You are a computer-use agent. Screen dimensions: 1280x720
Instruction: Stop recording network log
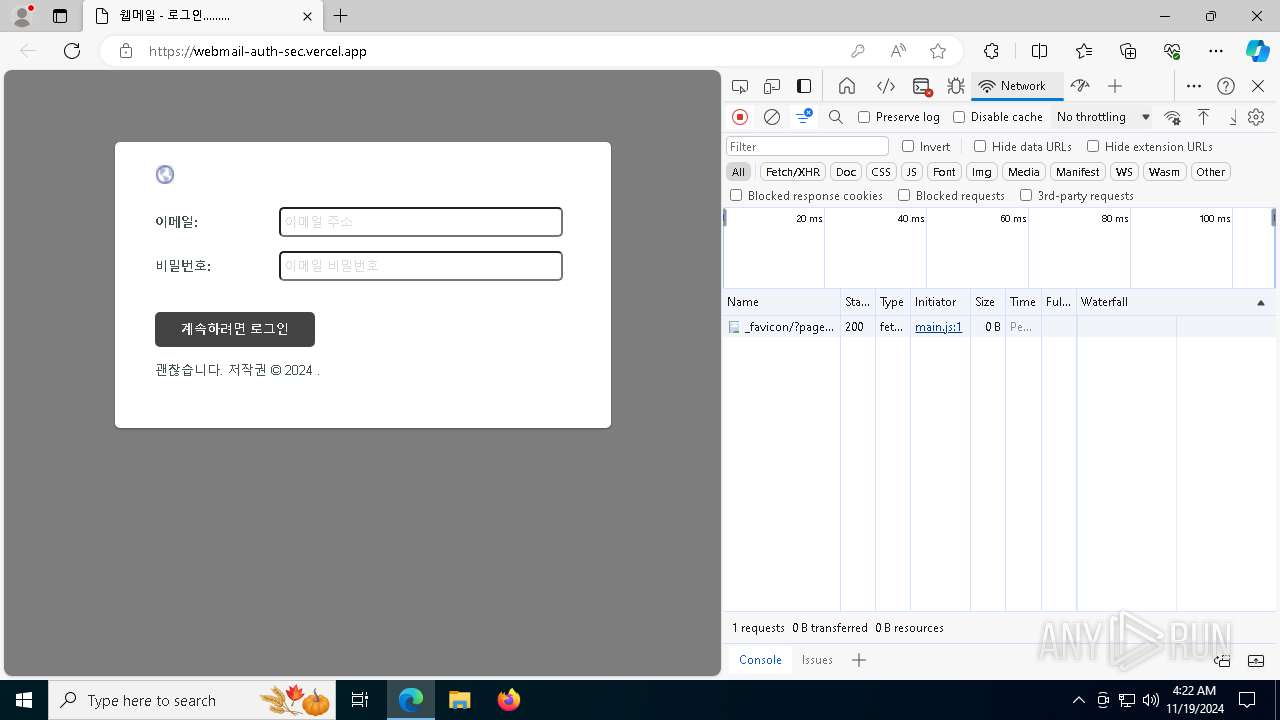[740, 117]
